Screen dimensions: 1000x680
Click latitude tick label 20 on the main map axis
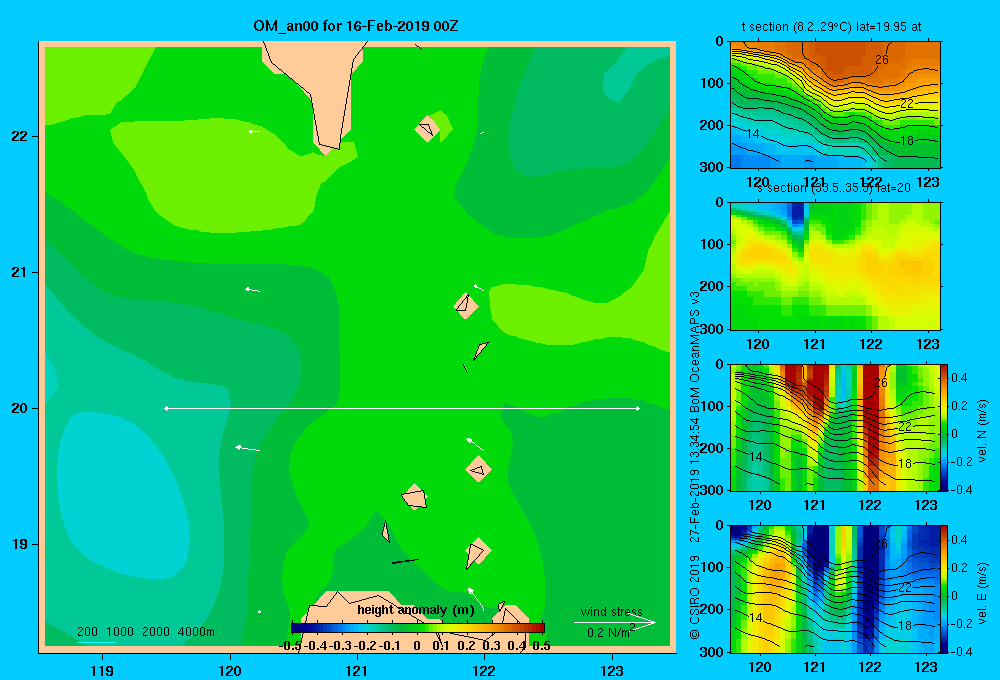(19, 408)
